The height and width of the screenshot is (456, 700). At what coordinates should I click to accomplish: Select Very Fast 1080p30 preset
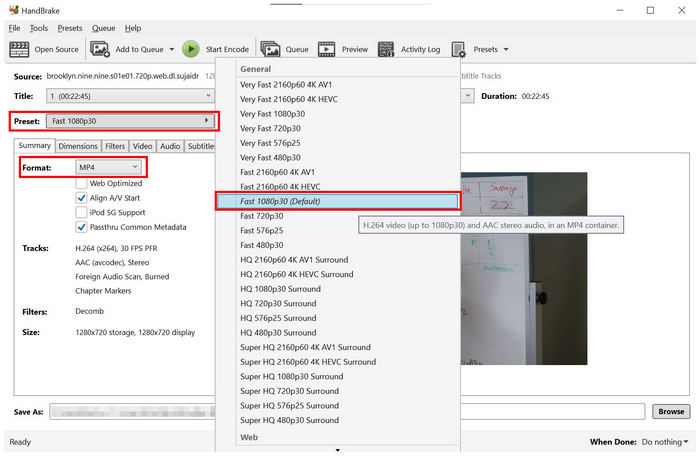[x=338, y=114]
